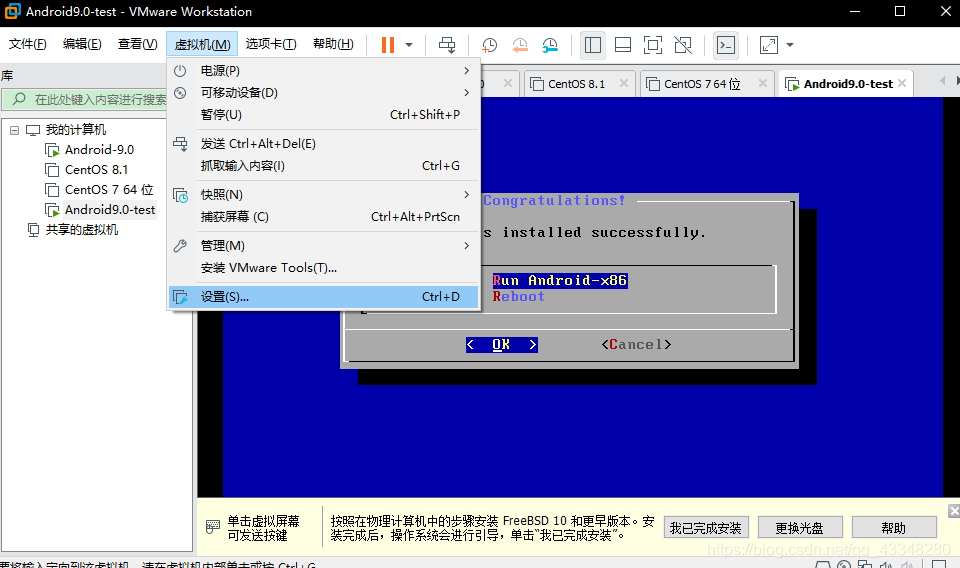The height and width of the screenshot is (568, 960).
Task: Click Cancel in the installer dialog
Action: [x=636, y=345]
